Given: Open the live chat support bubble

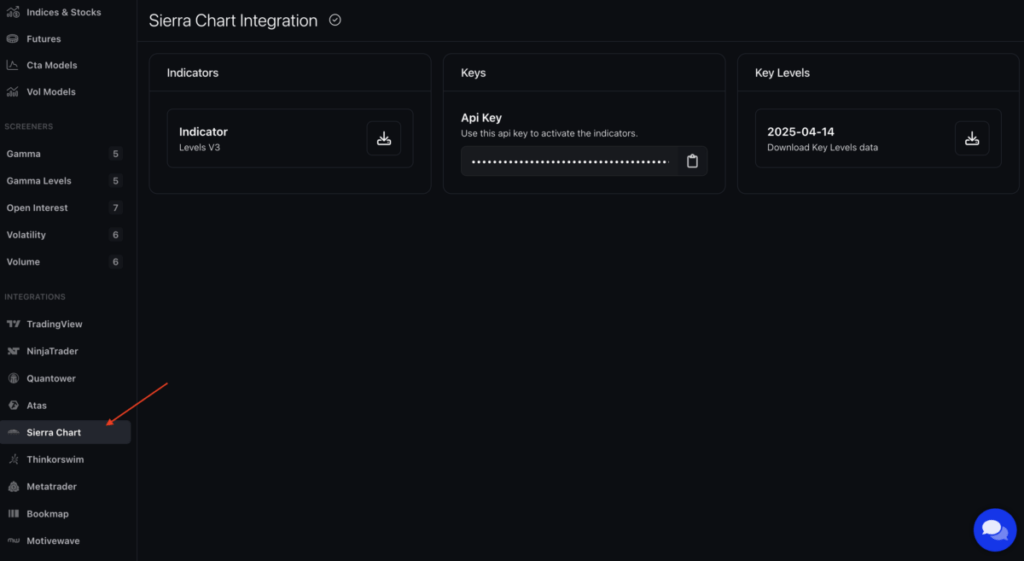Looking at the screenshot, I should [x=993, y=528].
